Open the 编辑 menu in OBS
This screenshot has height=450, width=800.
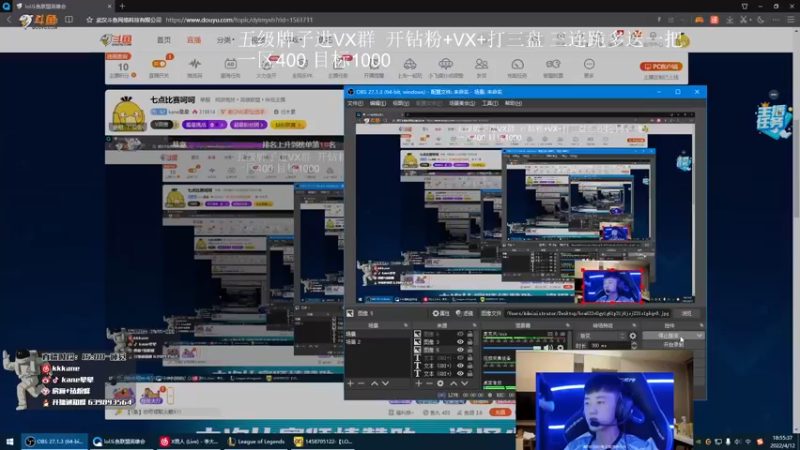pos(378,103)
